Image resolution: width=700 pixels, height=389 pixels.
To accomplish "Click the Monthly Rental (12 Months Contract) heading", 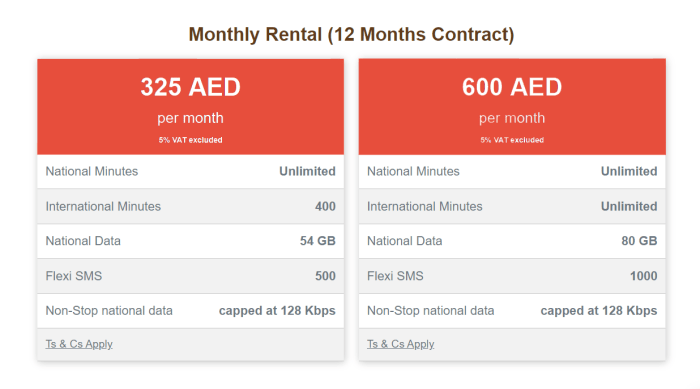I will point(351,34).
